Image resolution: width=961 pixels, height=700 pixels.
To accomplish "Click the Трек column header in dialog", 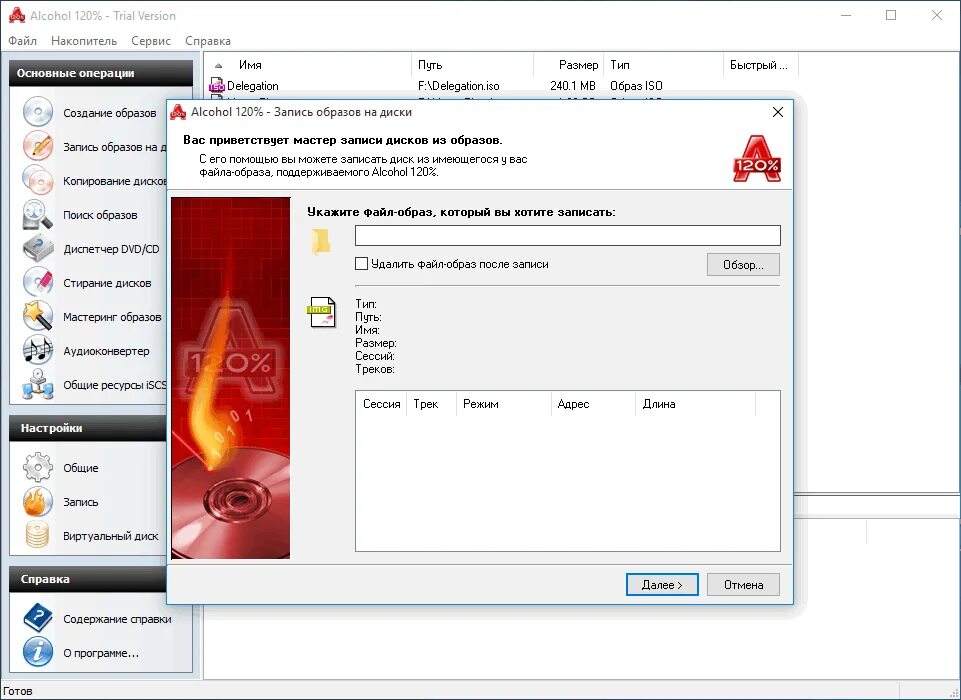I will (431, 404).
